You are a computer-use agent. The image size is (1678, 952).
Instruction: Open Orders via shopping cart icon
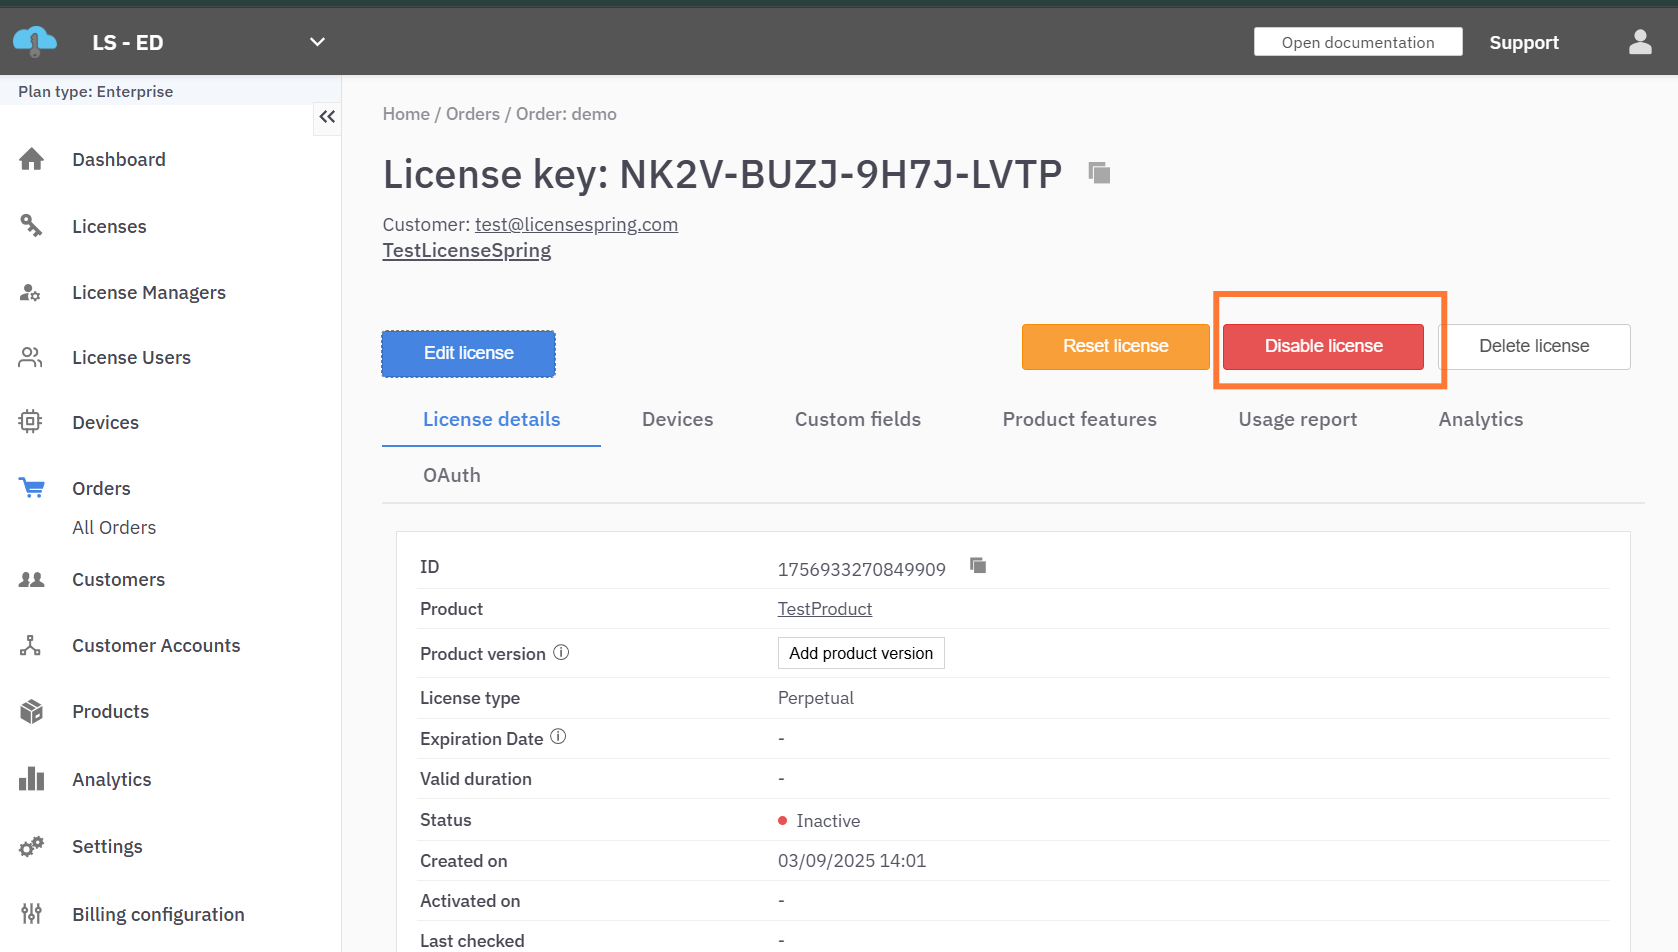pyautogui.click(x=32, y=488)
